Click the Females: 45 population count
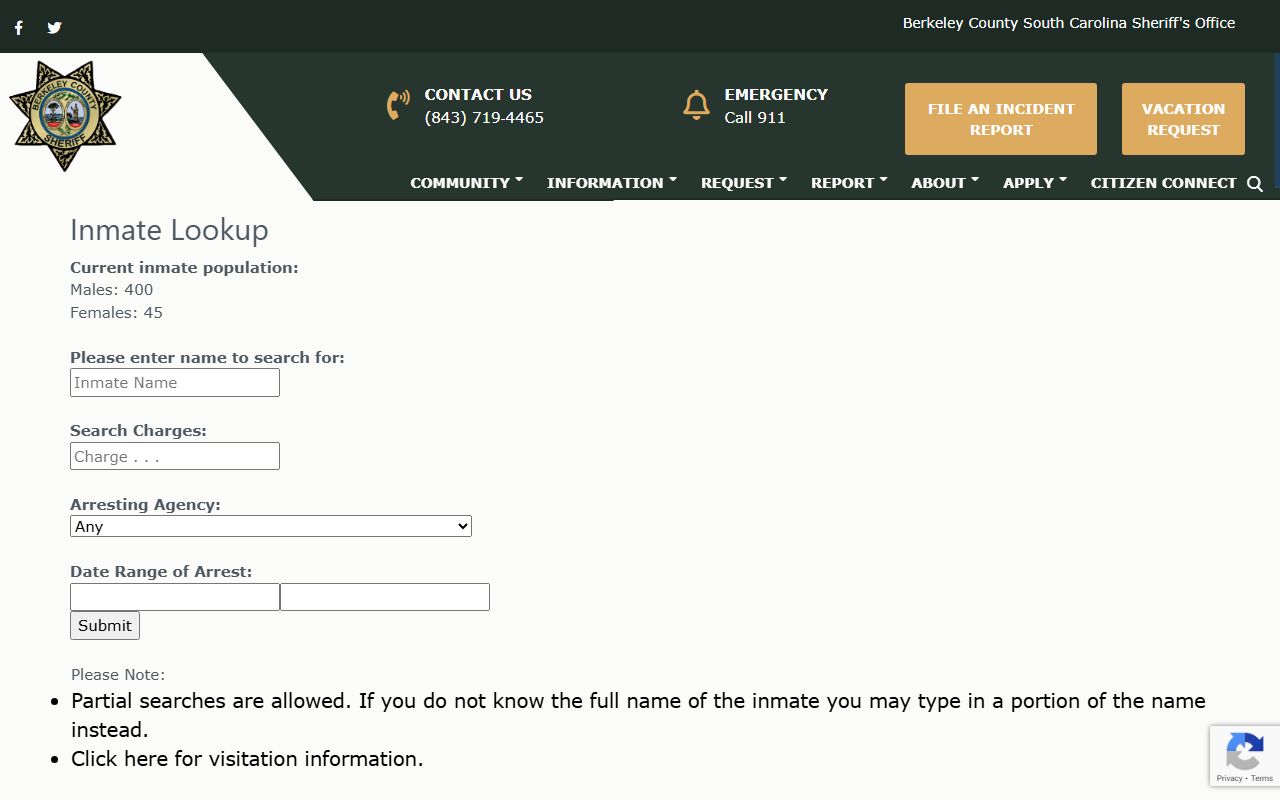The width and height of the screenshot is (1280, 800). tap(116, 313)
